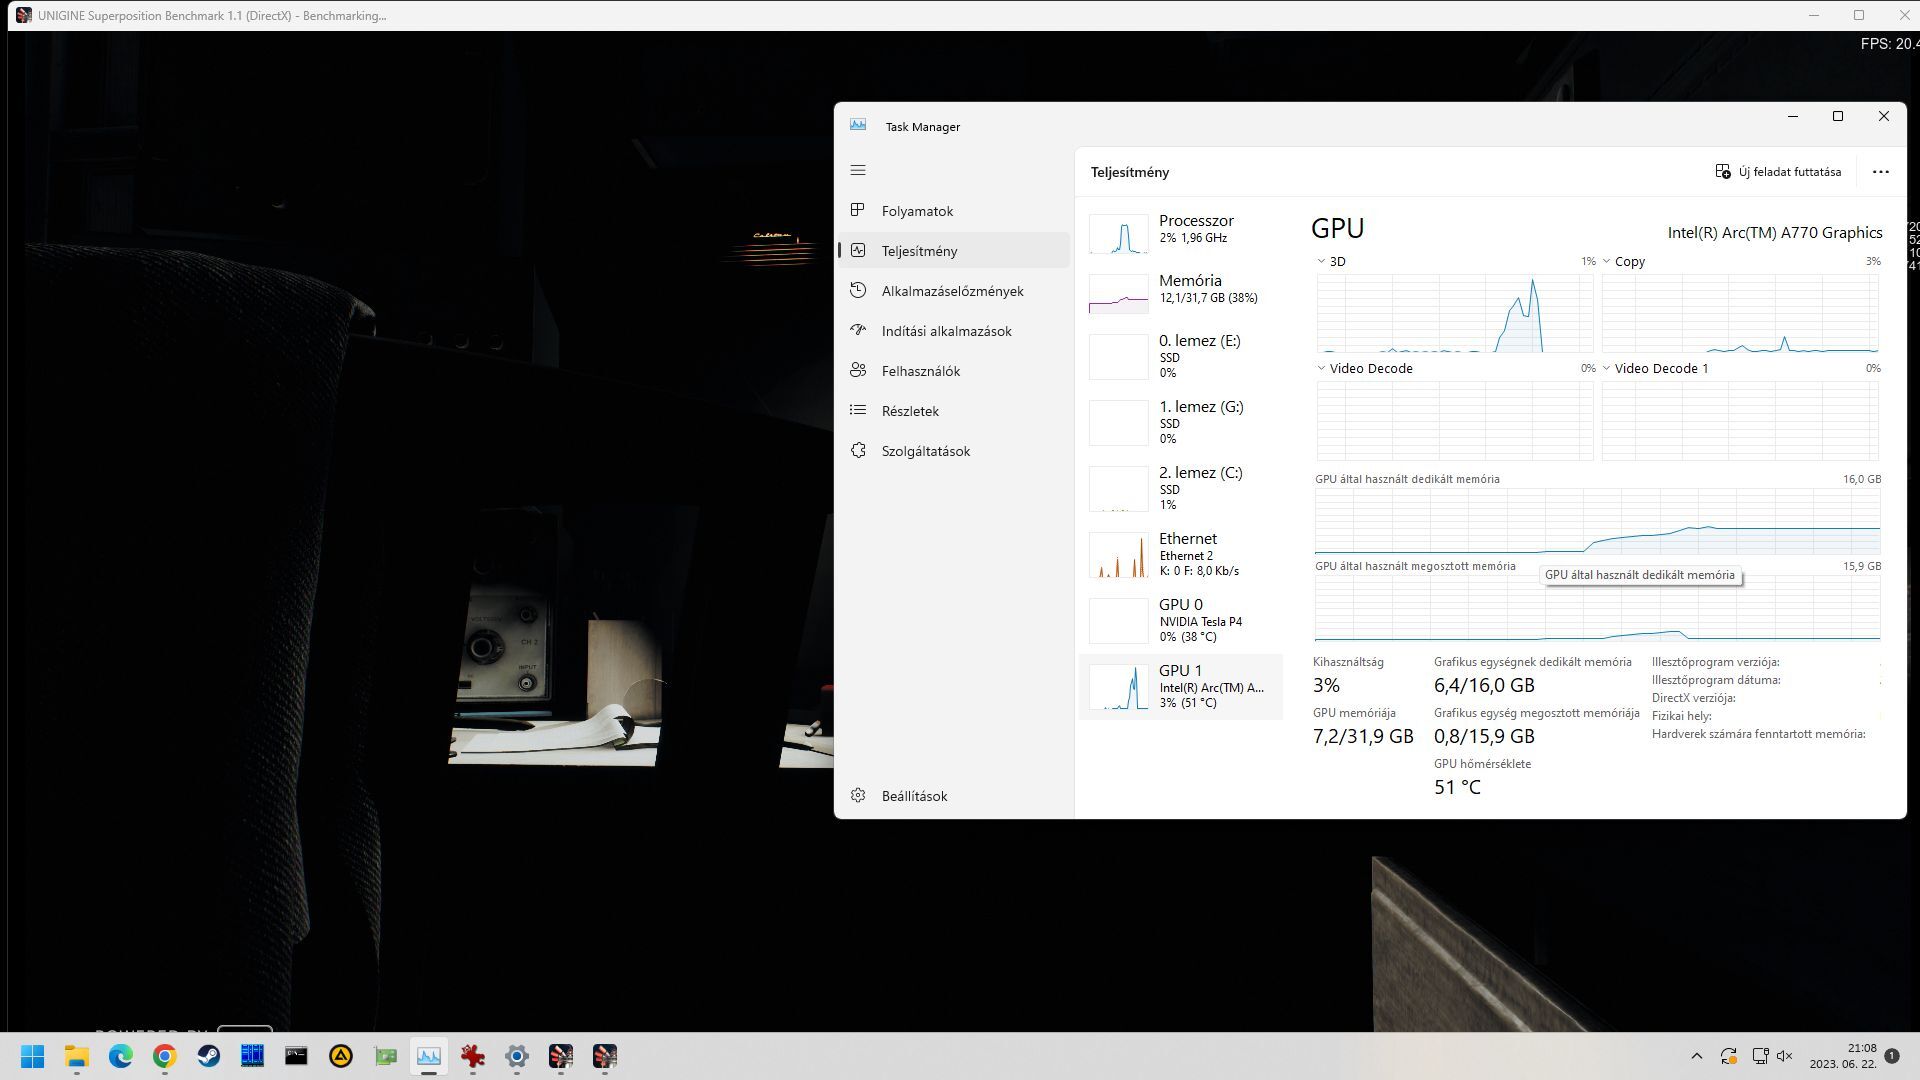
Task: Switch to the Részletek (Details) page
Action: click(x=953, y=411)
